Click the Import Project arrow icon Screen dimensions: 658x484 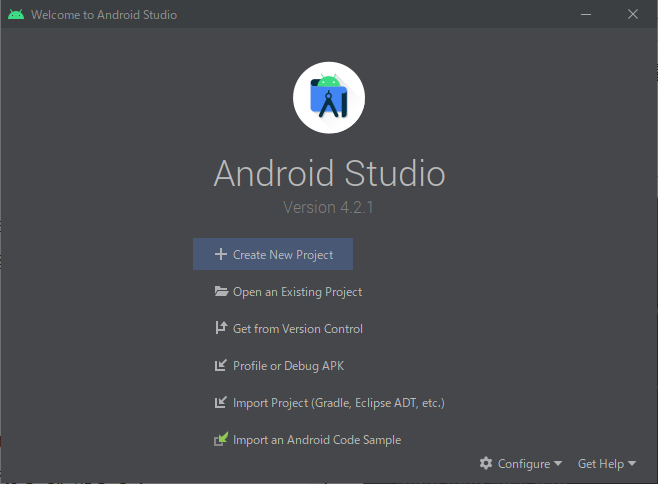[x=221, y=402]
